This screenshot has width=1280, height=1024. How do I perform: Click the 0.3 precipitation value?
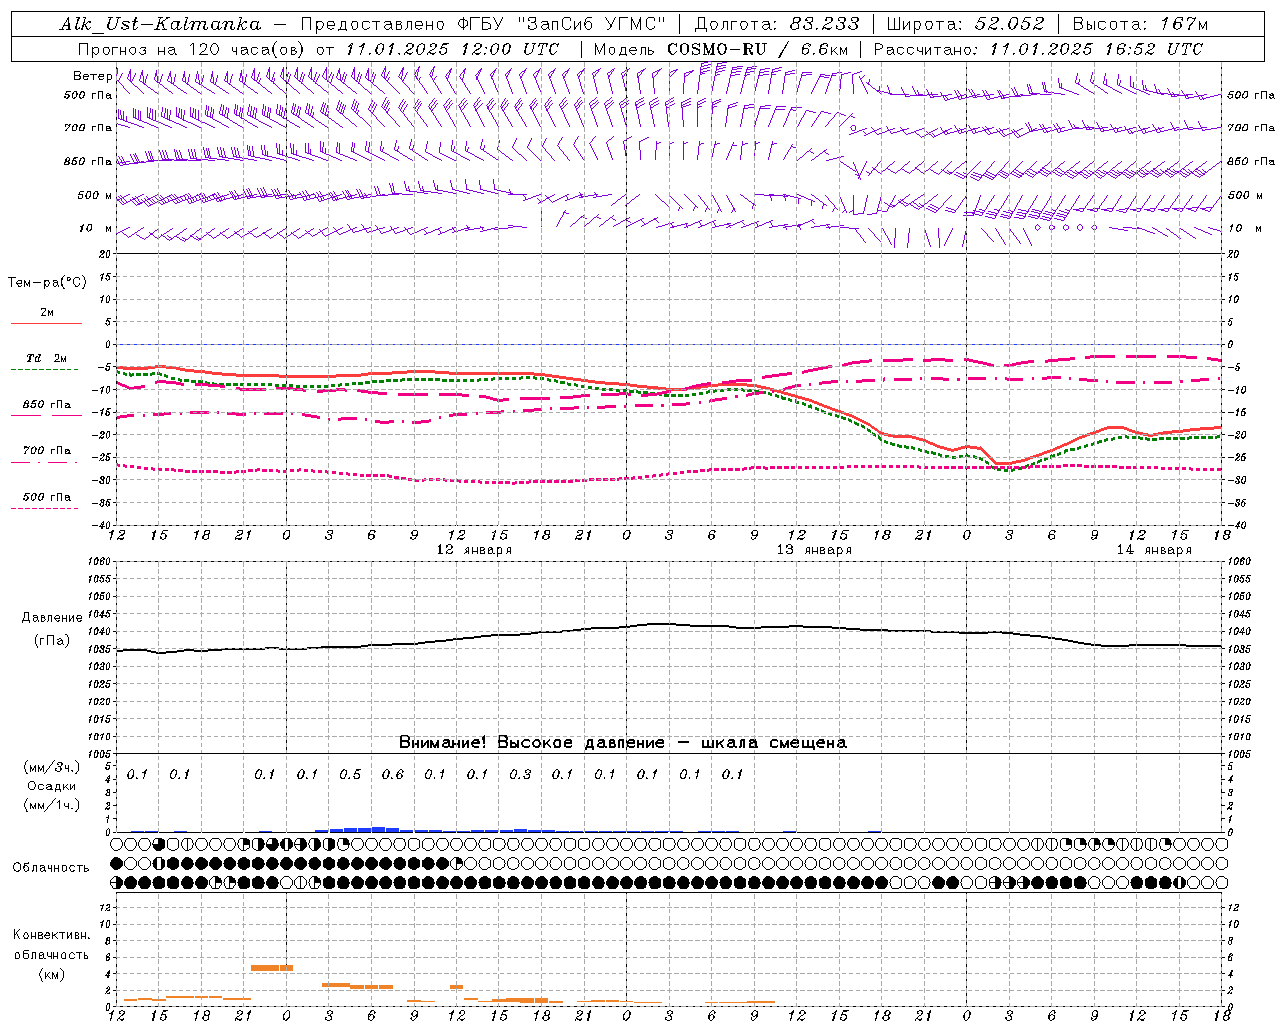click(520, 774)
